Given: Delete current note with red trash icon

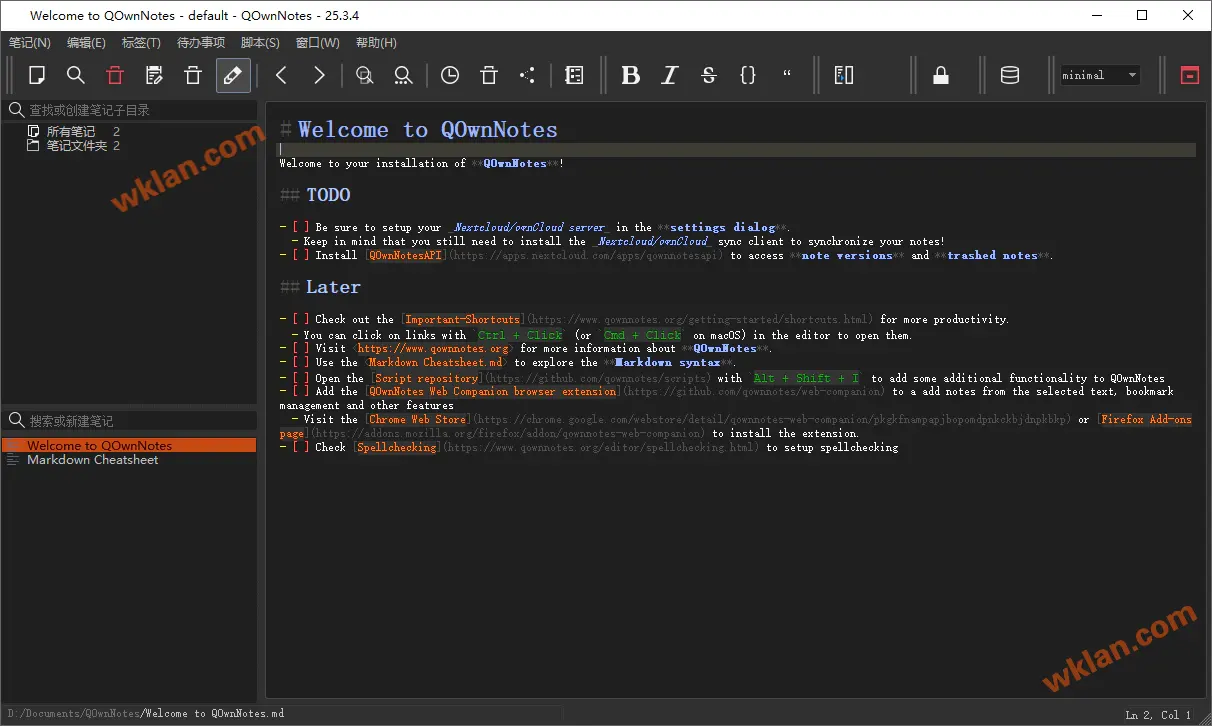Looking at the screenshot, I should (115, 75).
